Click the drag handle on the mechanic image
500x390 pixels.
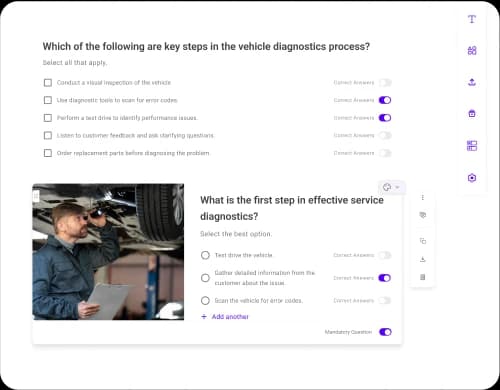coord(36,196)
